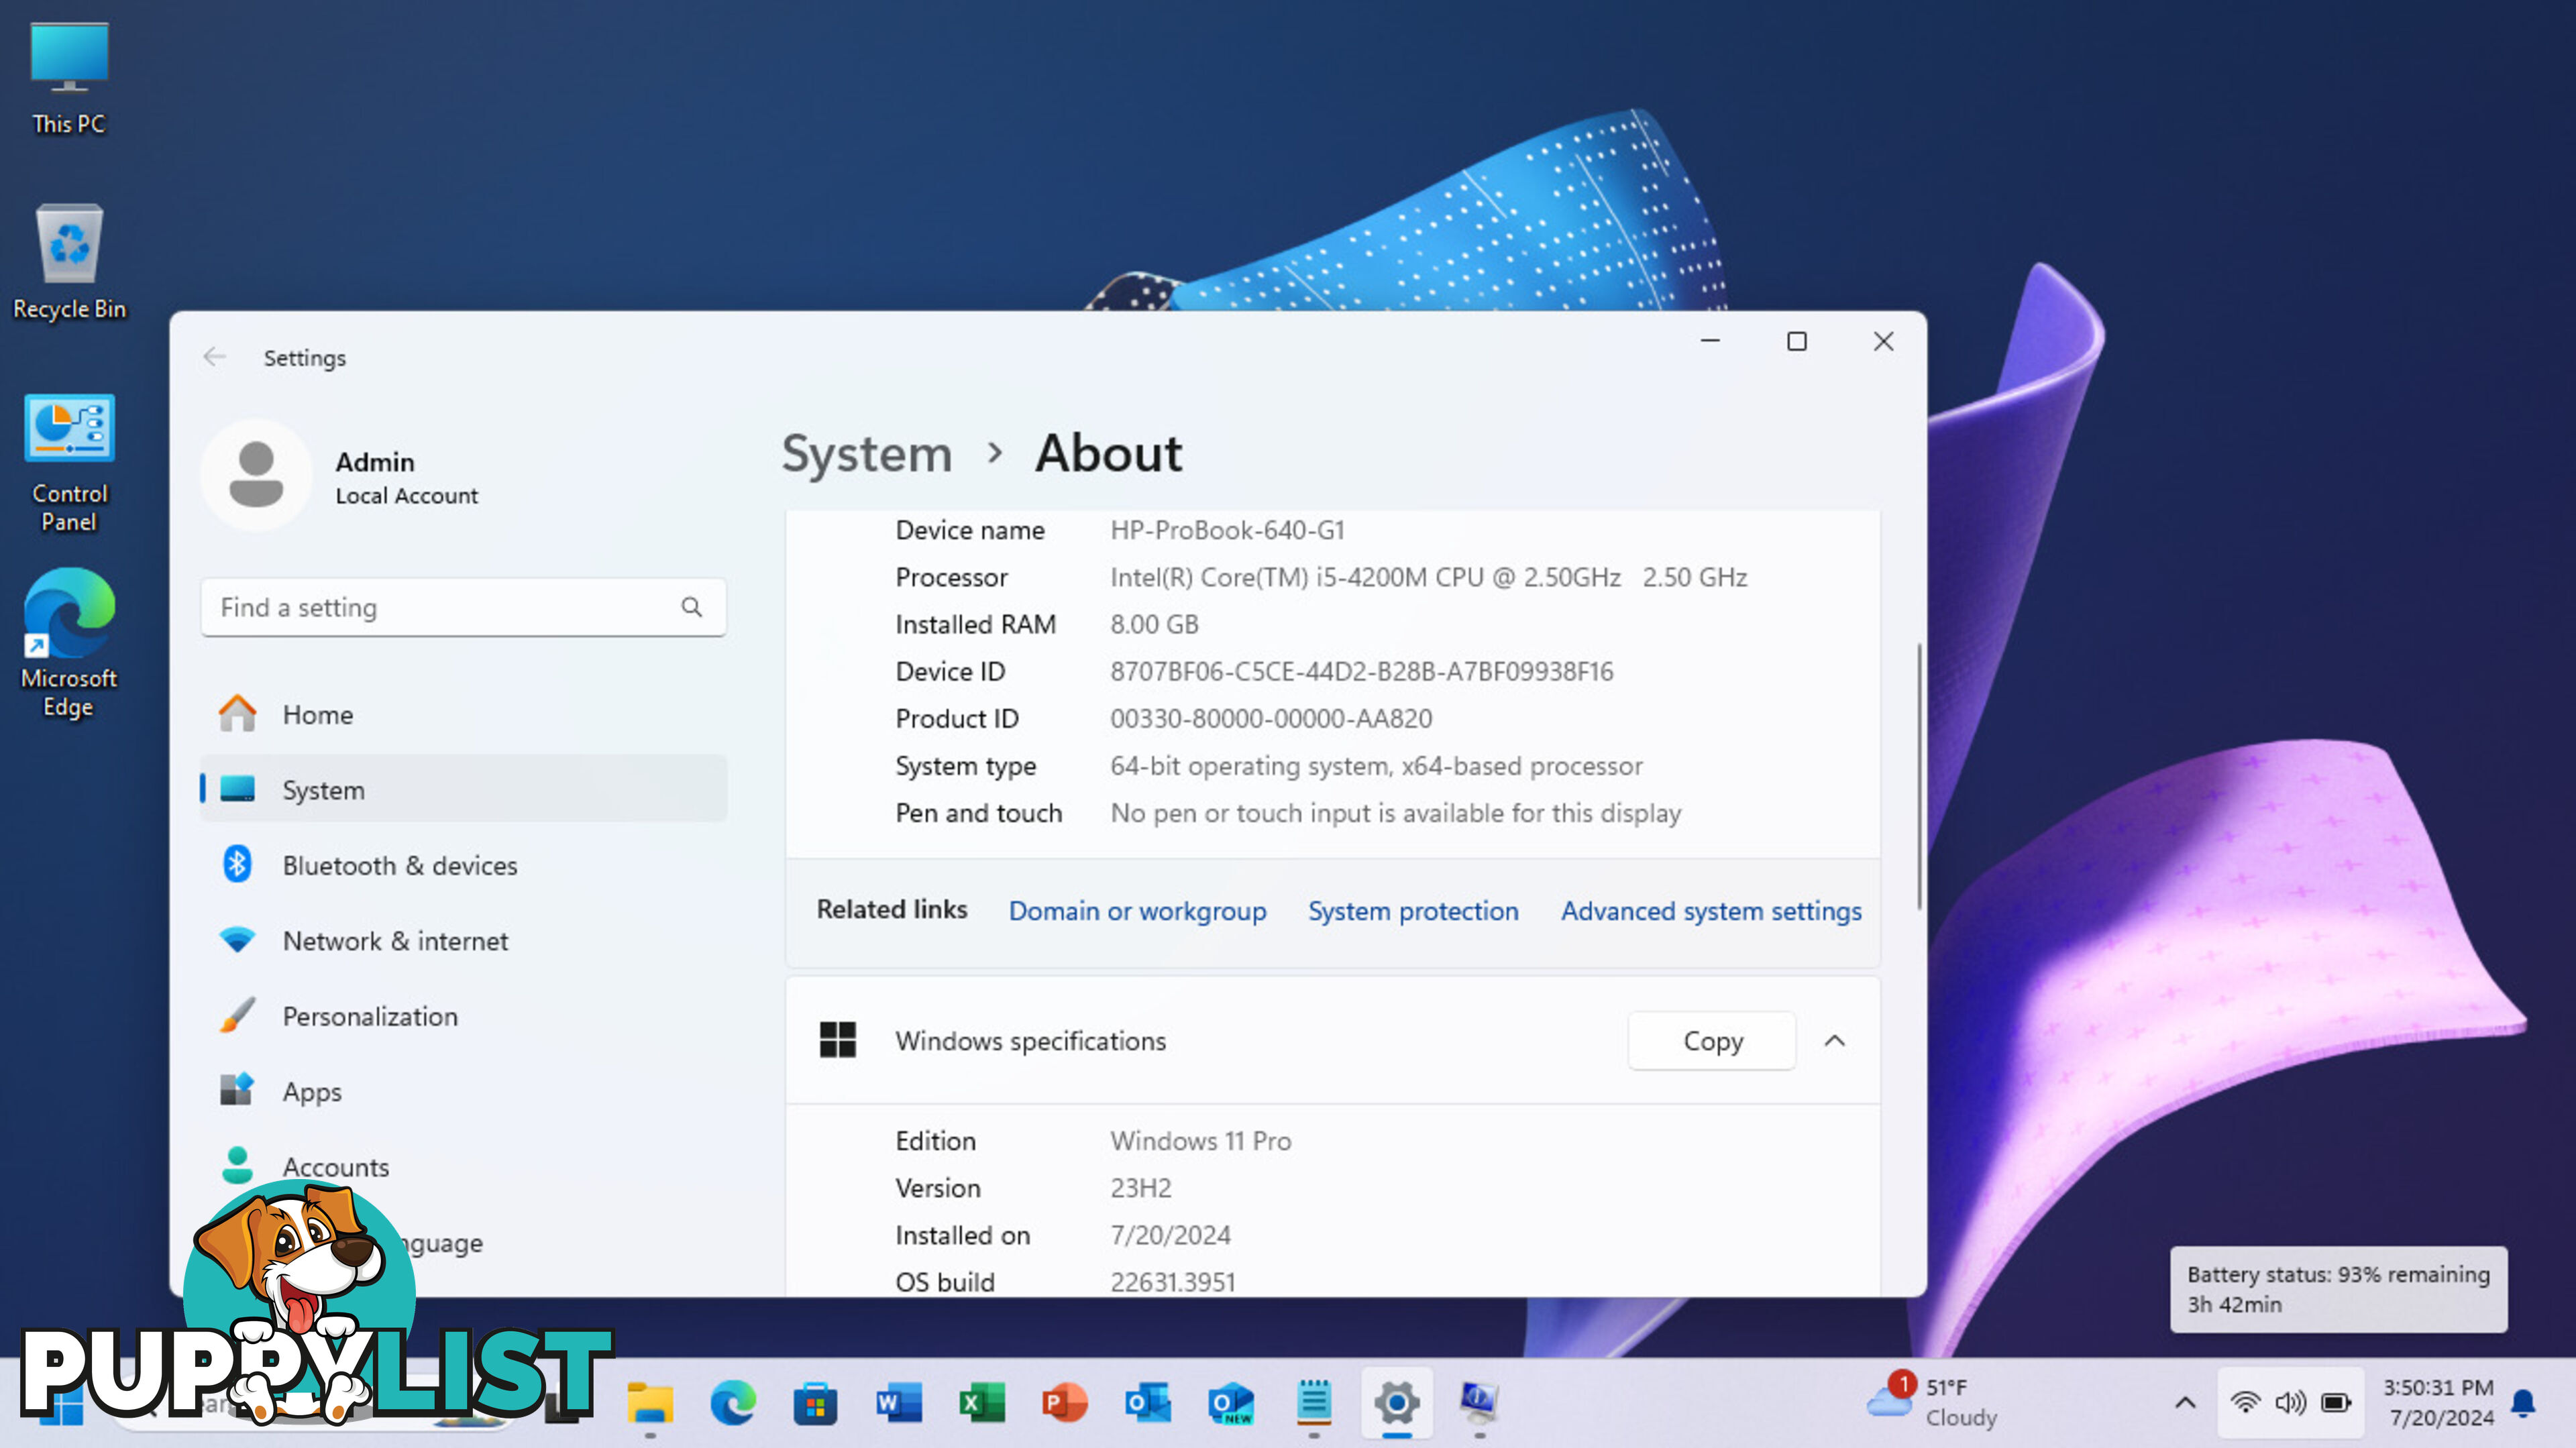This screenshot has width=2576, height=1448.
Task: Click Settings gear in taskbar
Action: point(1397,1404)
